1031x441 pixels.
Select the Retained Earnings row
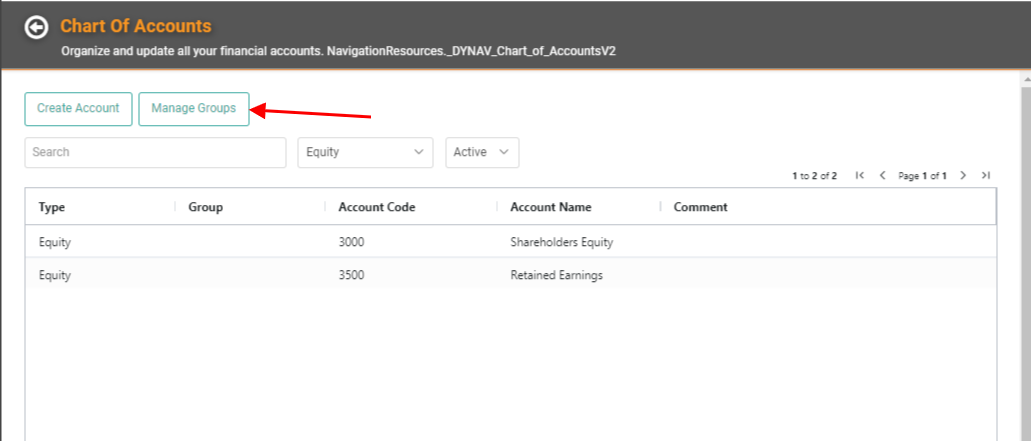pyautogui.click(x=510, y=275)
